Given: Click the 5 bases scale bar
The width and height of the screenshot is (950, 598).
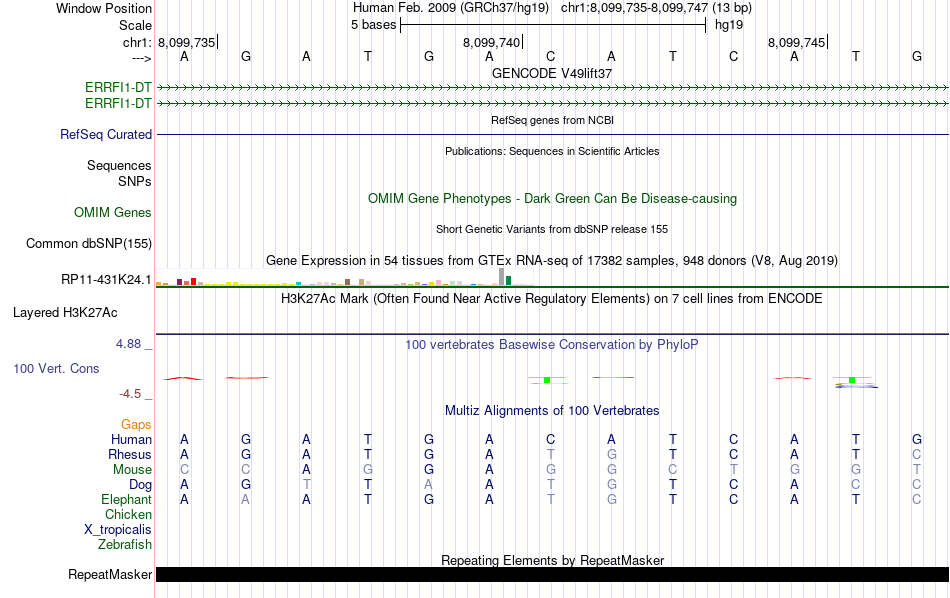Looking at the screenshot, I should point(553,25).
